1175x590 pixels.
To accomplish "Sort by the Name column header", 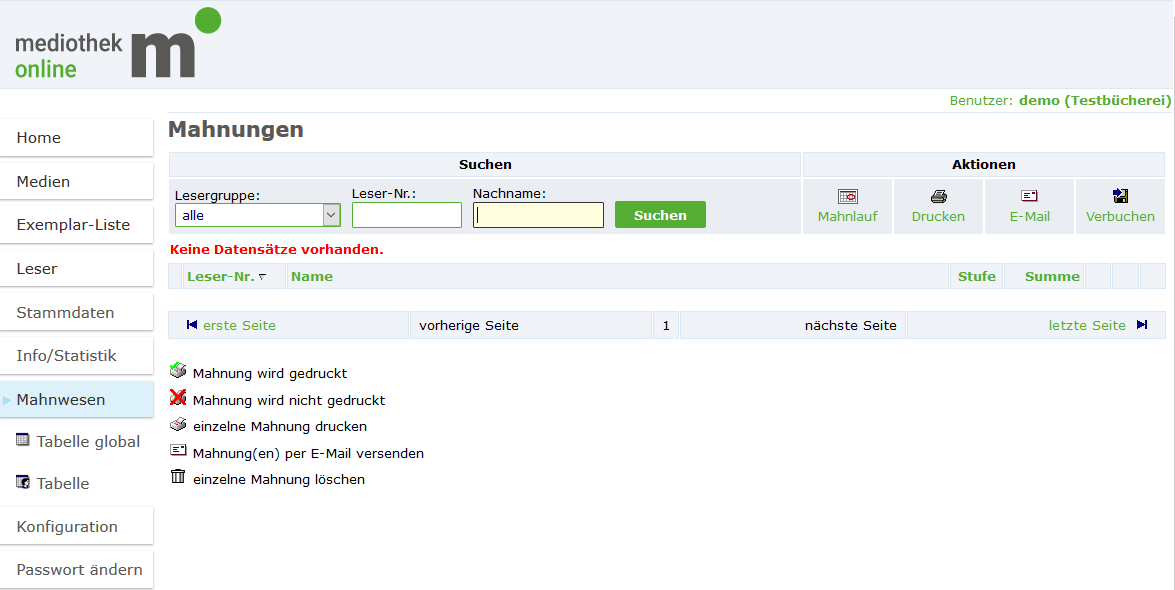I will coord(312,276).
